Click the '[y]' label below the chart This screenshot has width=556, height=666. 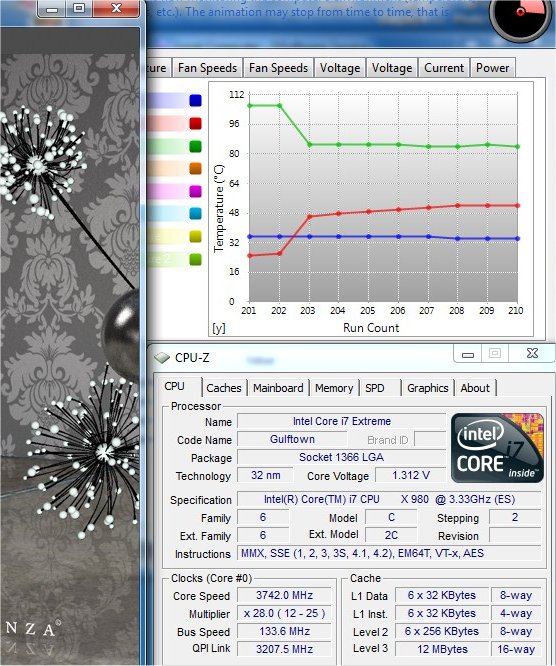[219, 328]
